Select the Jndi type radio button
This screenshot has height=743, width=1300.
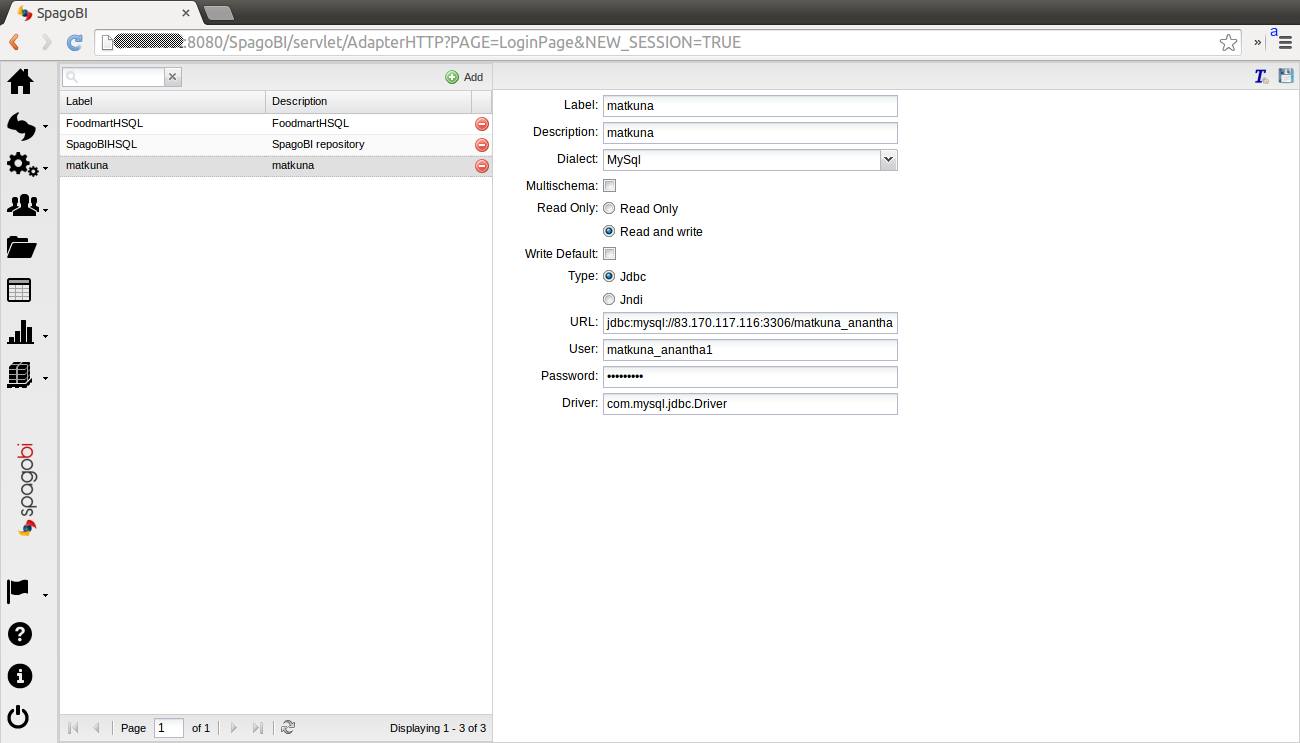click(x=610, y=299)
